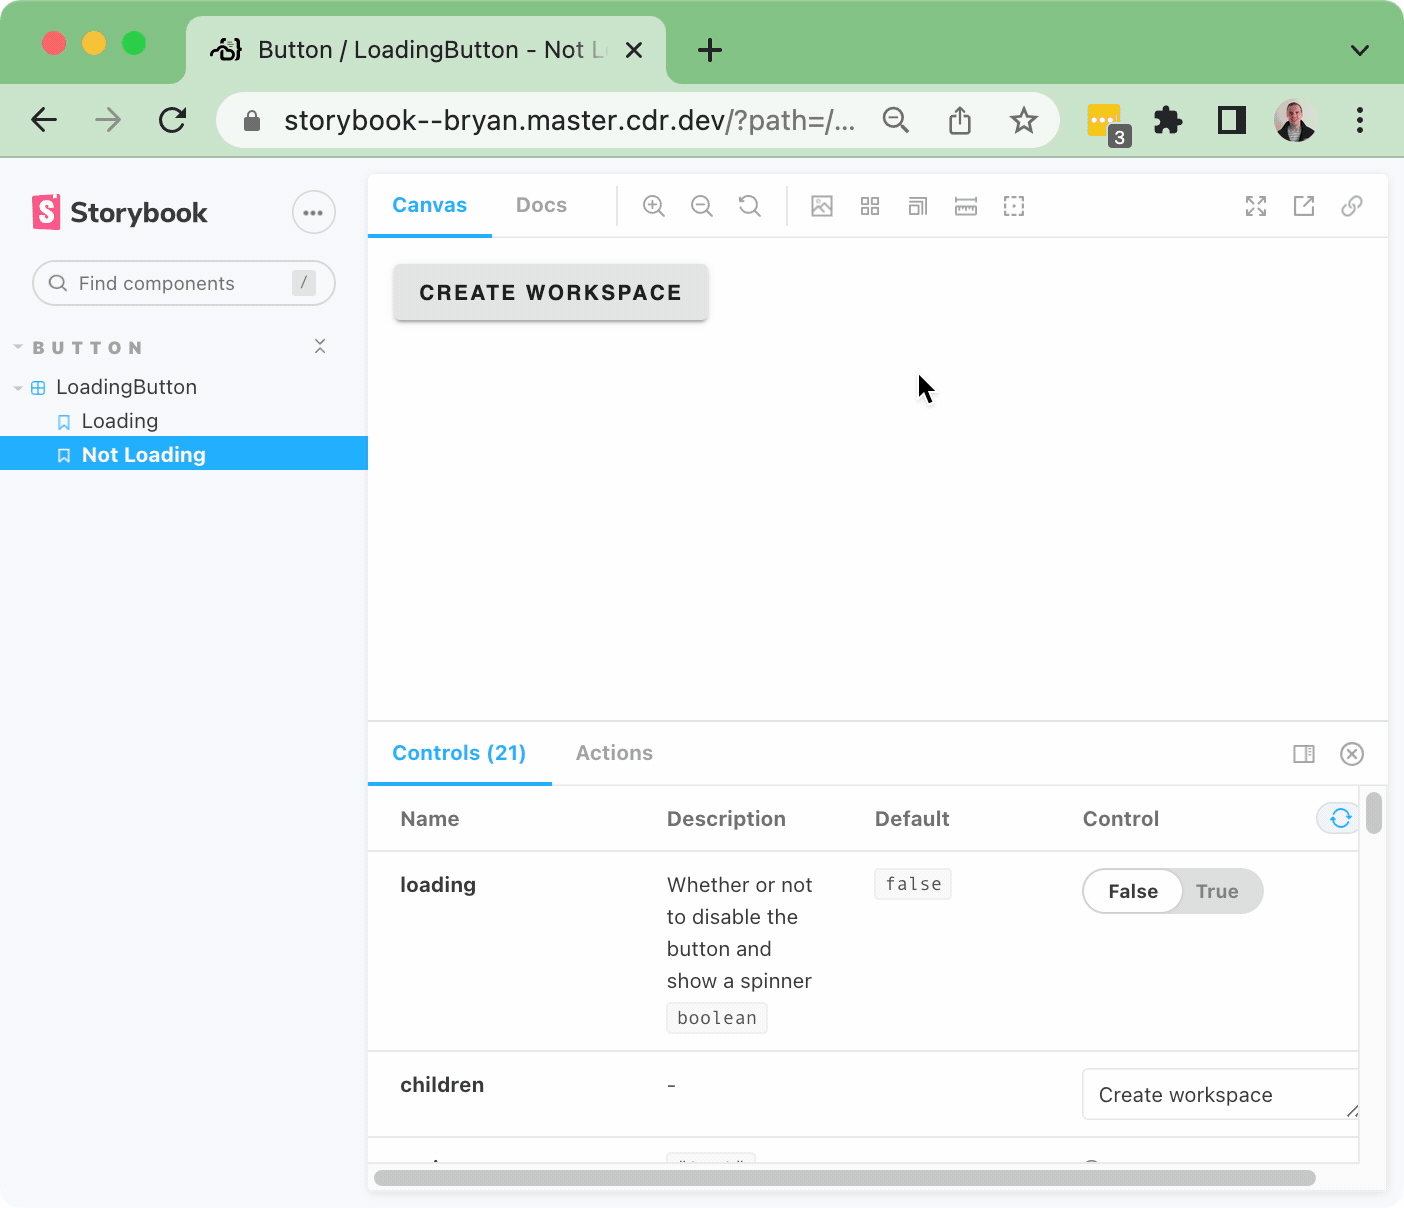
Task: Open Storybook shortcuts menu
Action: pos(314,212)
